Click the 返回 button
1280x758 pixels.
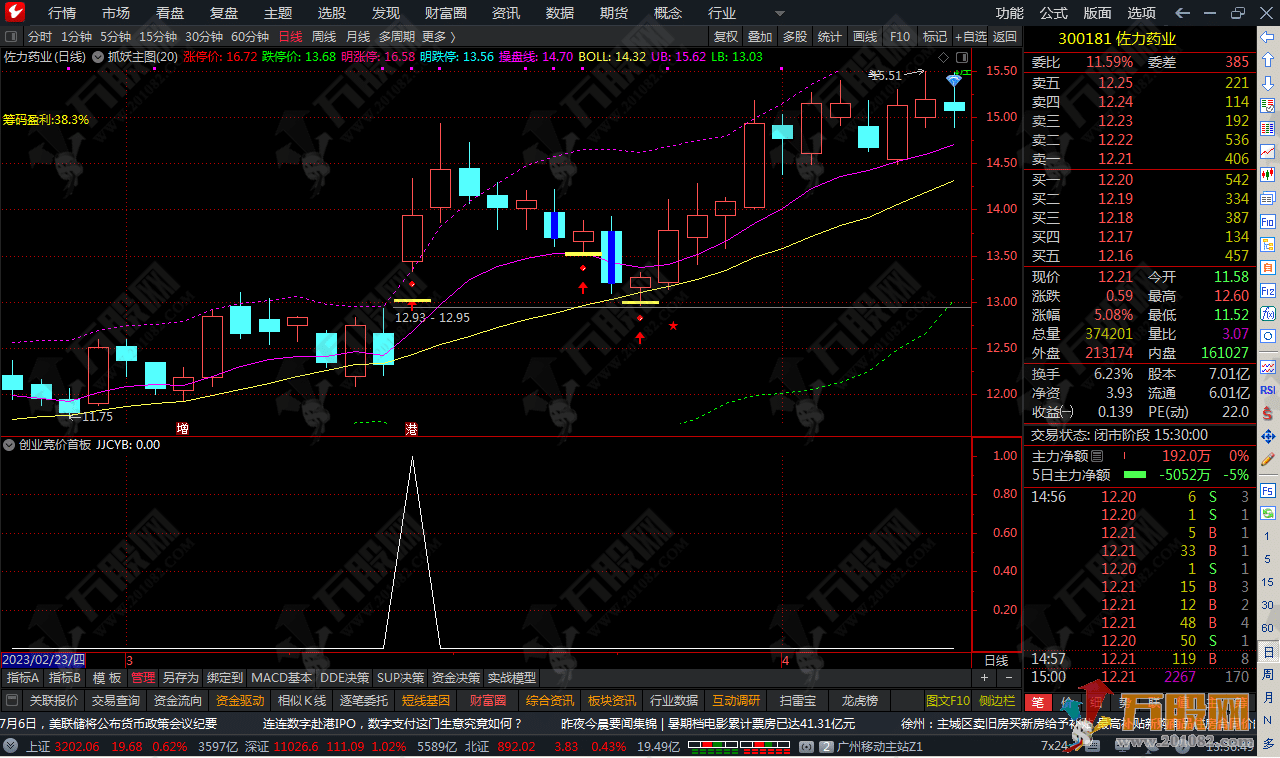1005,36
